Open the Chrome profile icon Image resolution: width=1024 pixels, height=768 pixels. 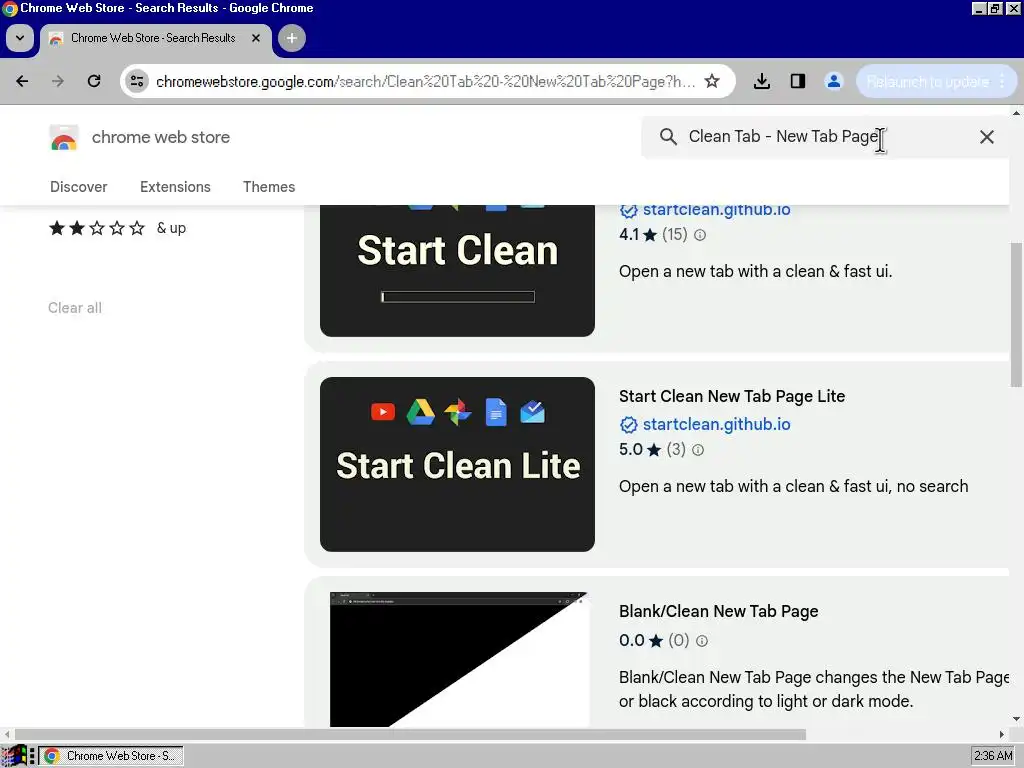coord(833,81)
